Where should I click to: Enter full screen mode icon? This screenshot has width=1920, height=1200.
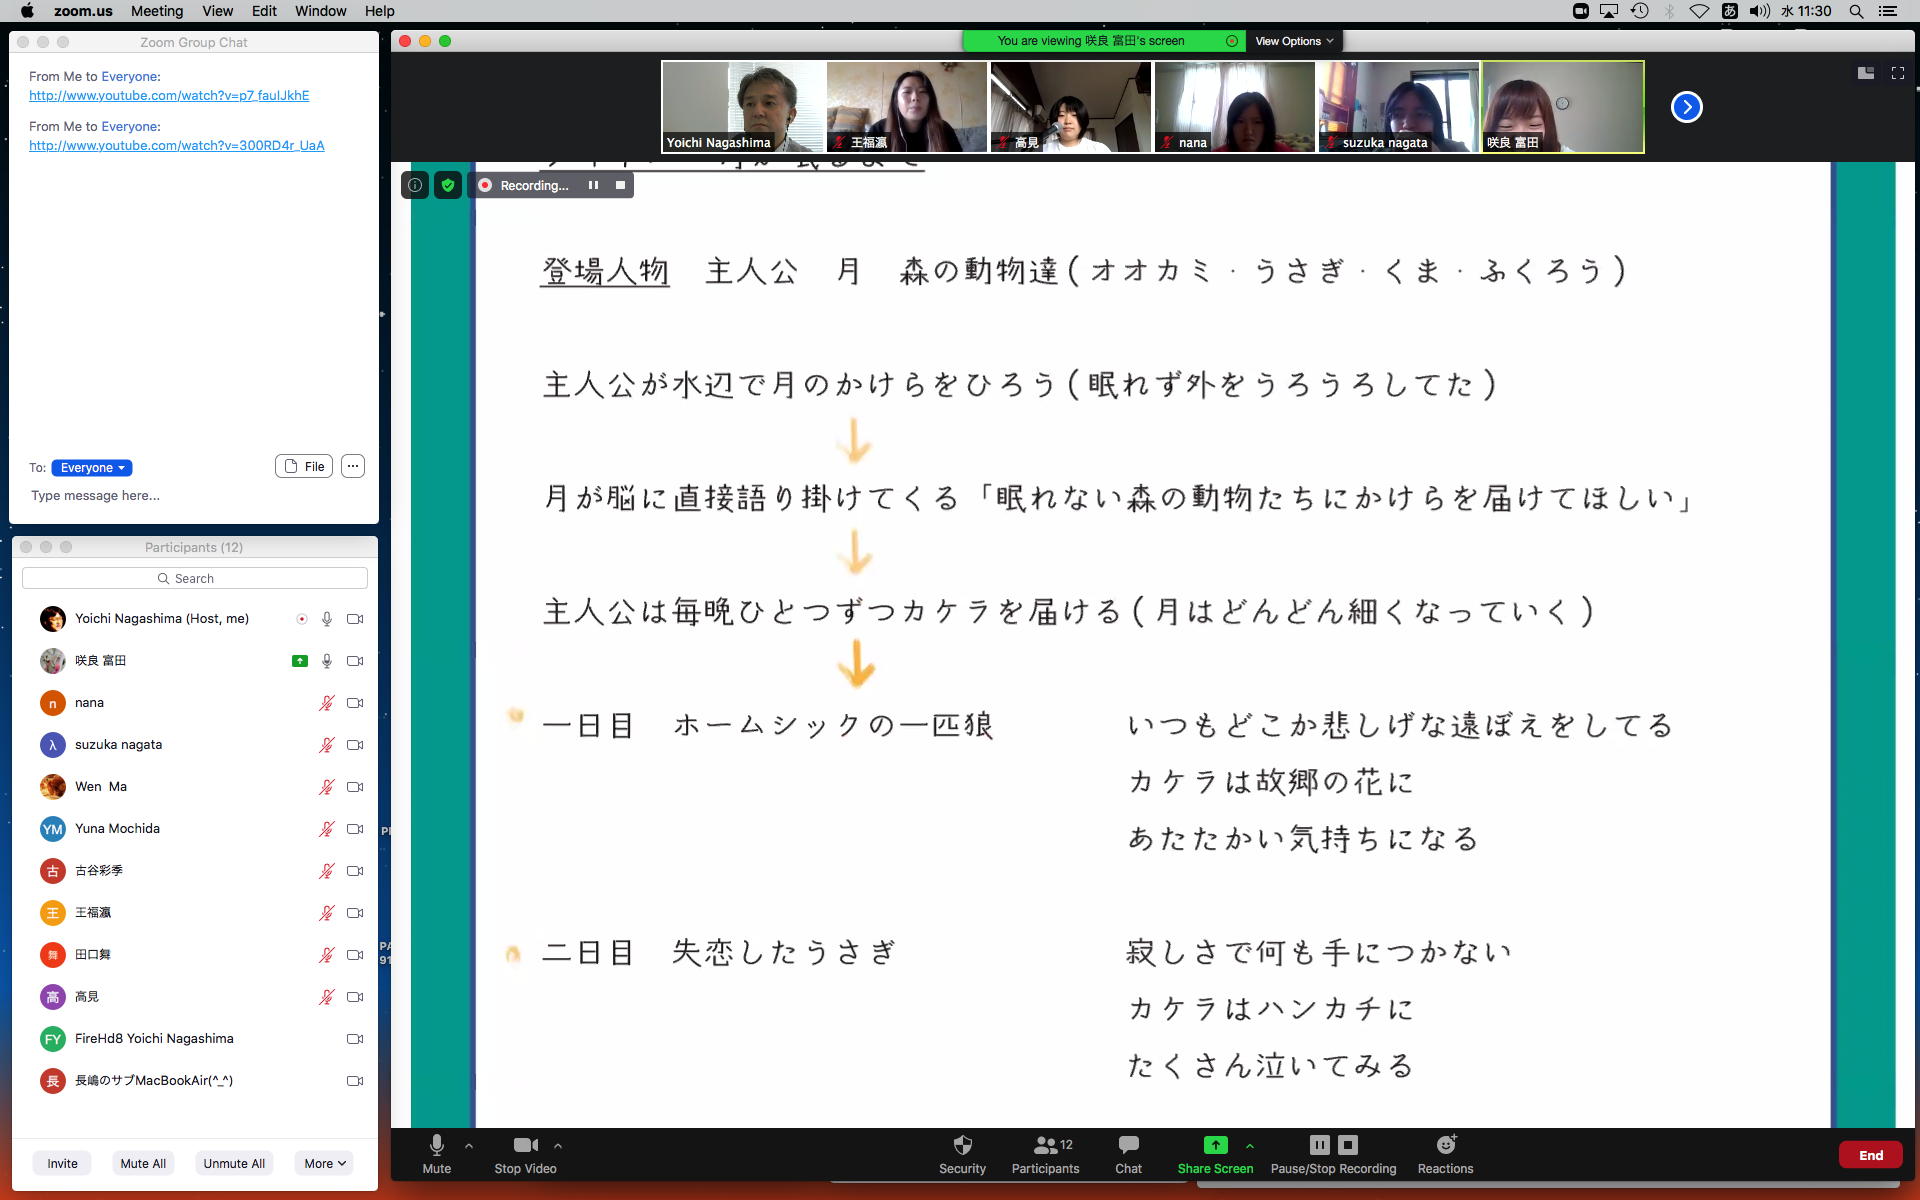(x=1897, y=73)
